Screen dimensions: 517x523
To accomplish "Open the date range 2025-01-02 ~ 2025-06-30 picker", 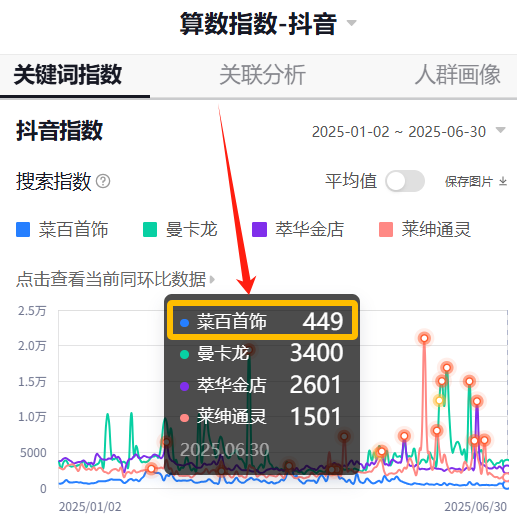I will 409,131.
